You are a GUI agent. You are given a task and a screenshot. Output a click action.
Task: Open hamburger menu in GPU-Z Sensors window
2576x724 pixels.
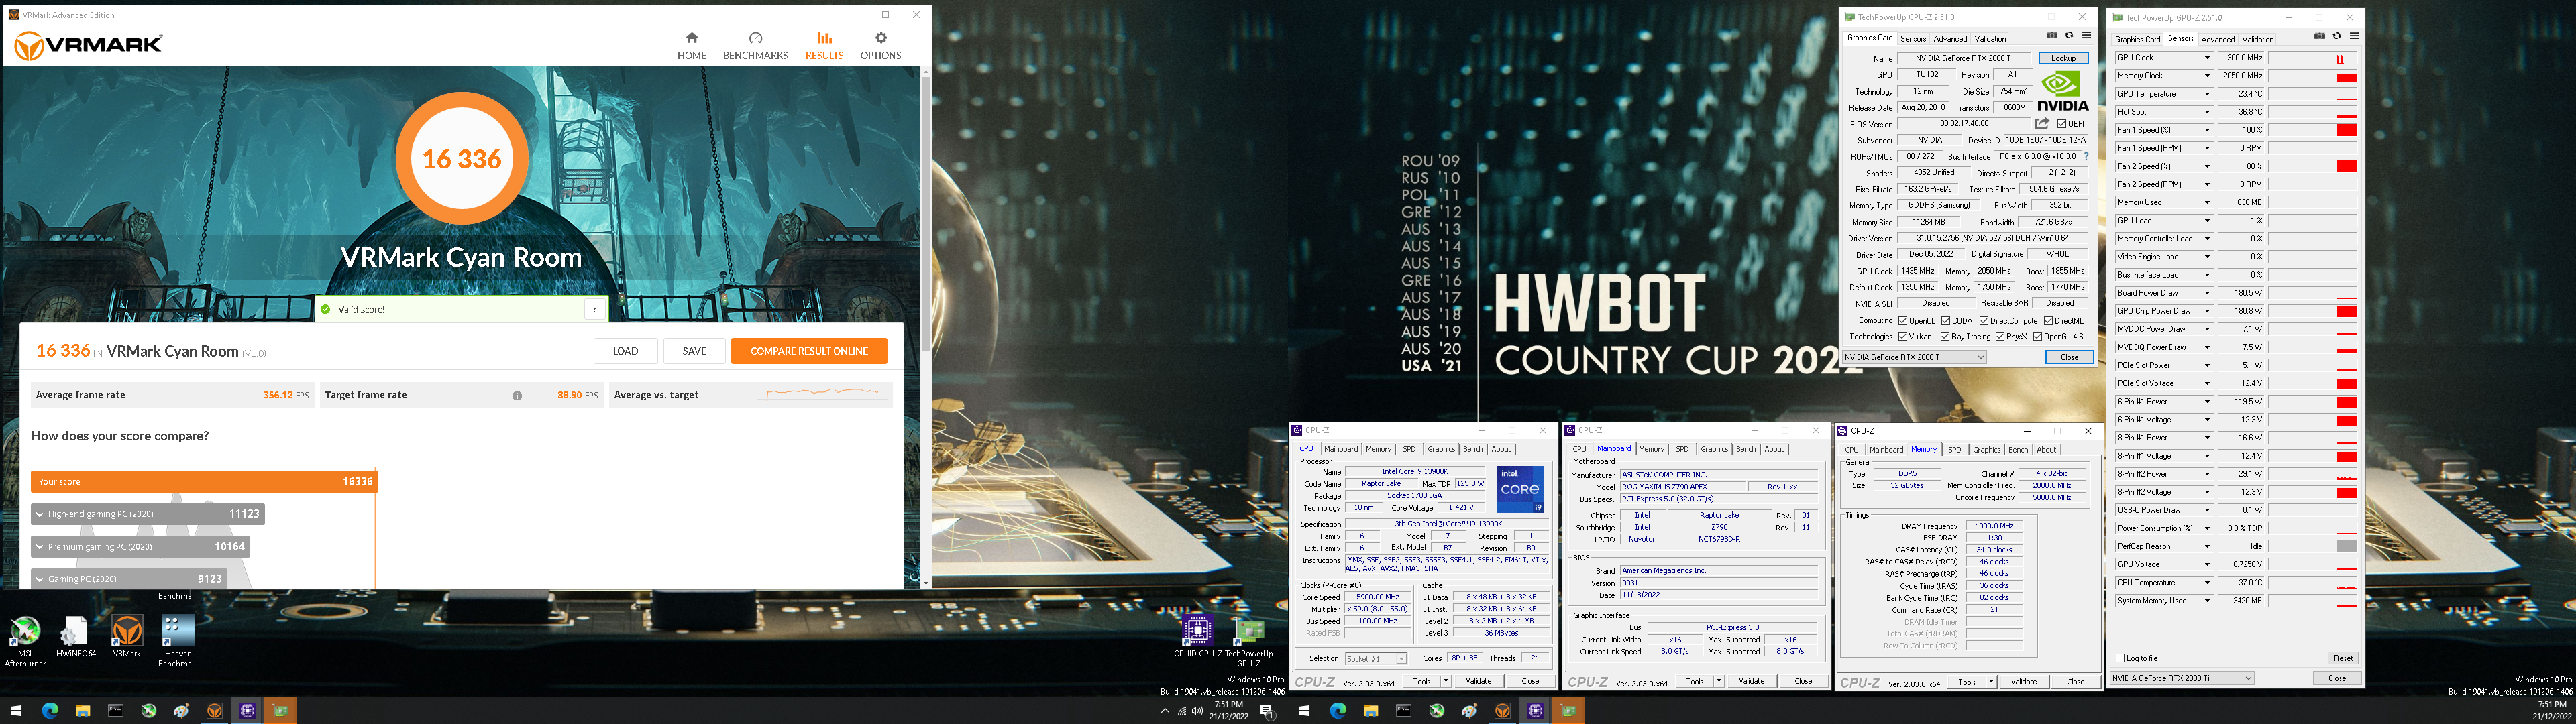[2354, 36]
